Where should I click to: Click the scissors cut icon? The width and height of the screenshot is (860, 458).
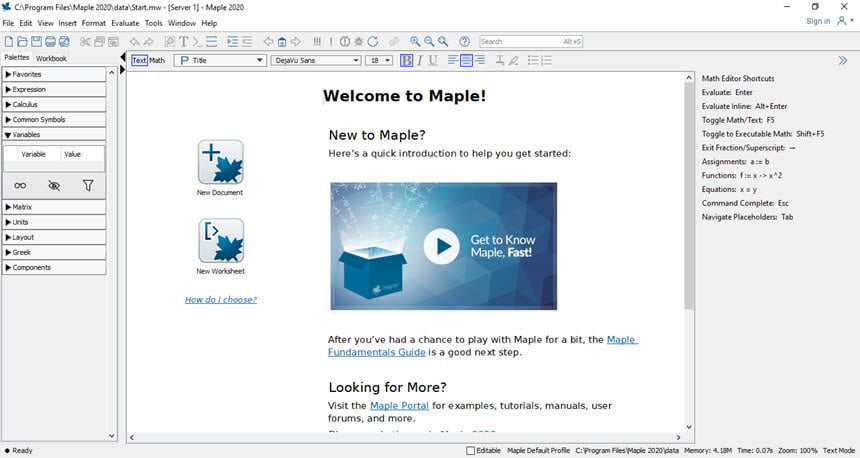[x=85, y=42]
